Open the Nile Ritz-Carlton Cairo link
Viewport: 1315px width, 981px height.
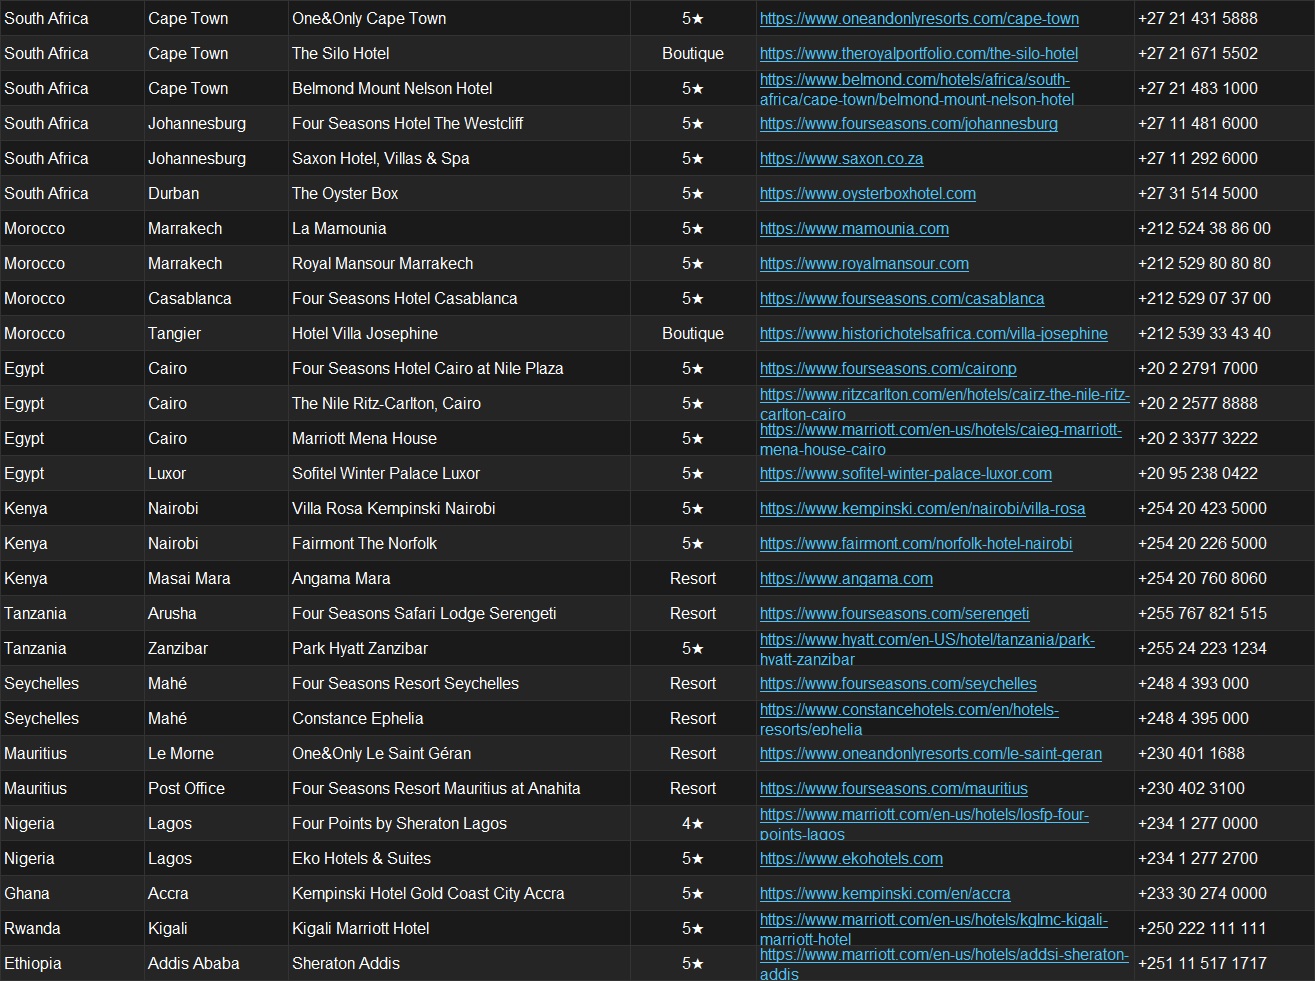(944, 404)
